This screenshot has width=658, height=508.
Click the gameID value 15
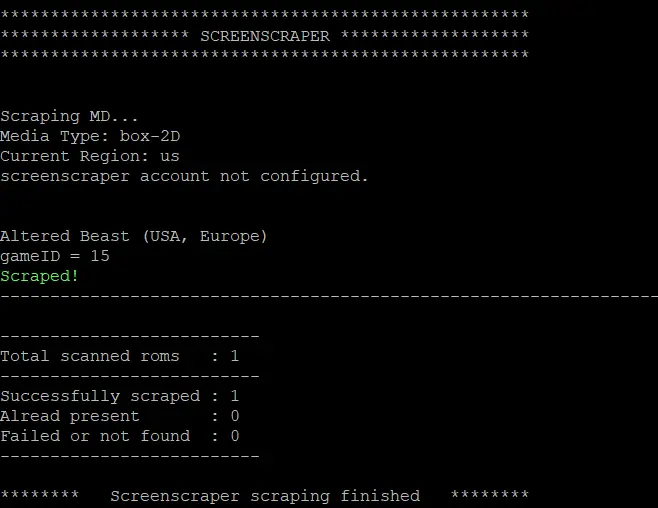99,256
